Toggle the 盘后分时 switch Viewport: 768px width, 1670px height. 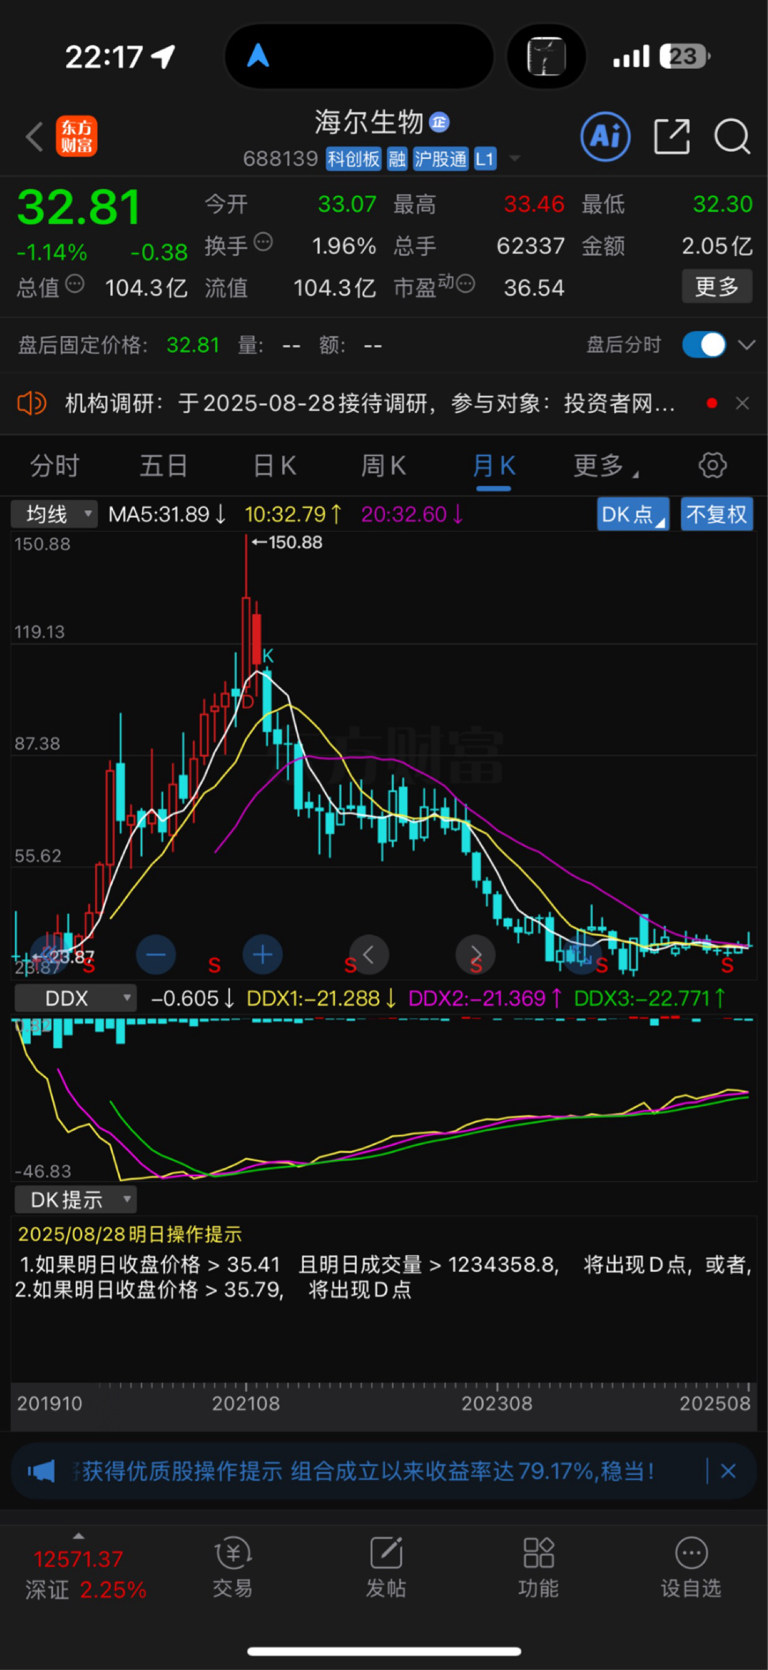(x=704, y=345)
